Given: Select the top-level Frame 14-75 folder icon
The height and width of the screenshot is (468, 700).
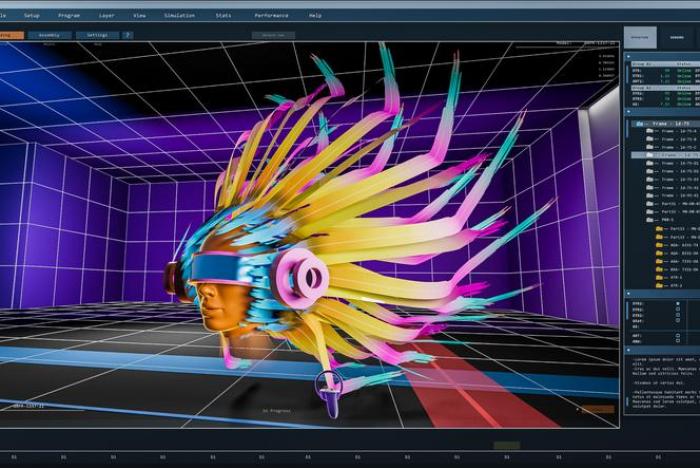Looking at the screenshot, I should 639,122.
